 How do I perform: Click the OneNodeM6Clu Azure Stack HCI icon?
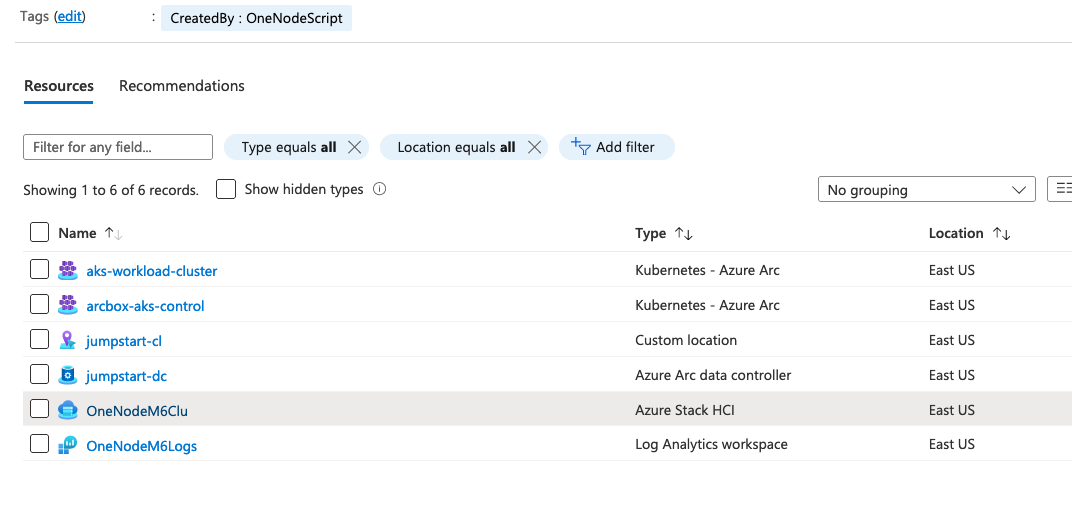click(x=68, y=410)
